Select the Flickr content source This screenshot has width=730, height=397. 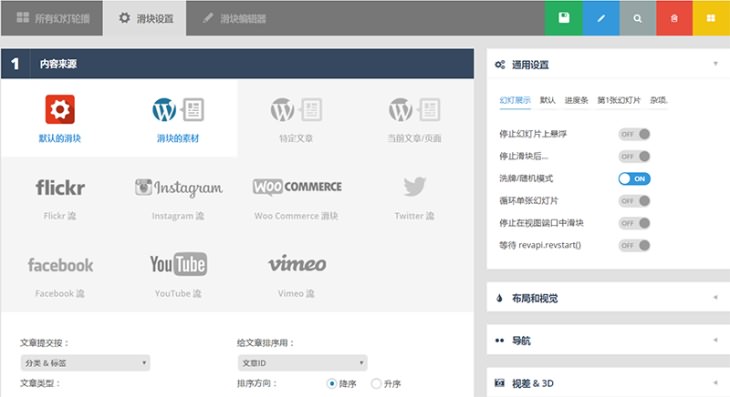click(x=60, y=196)
